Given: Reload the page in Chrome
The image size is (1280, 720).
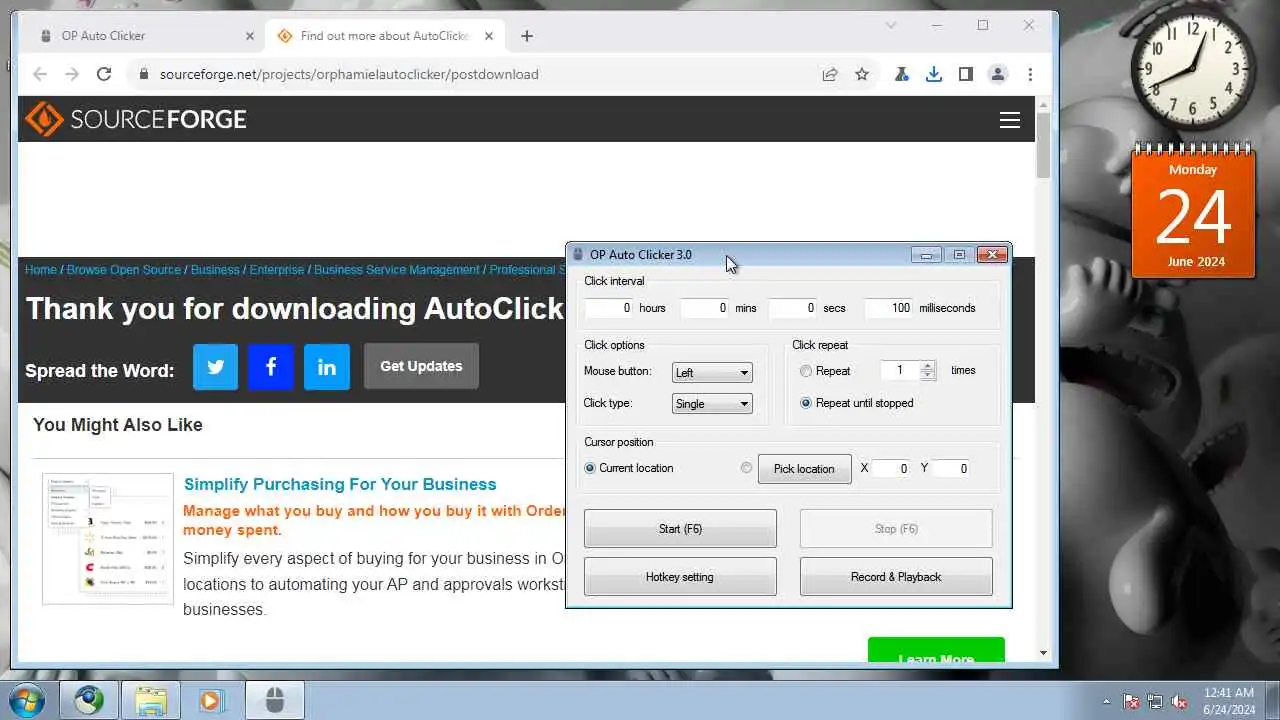Looking at the screenshot, I should point(104,74).
